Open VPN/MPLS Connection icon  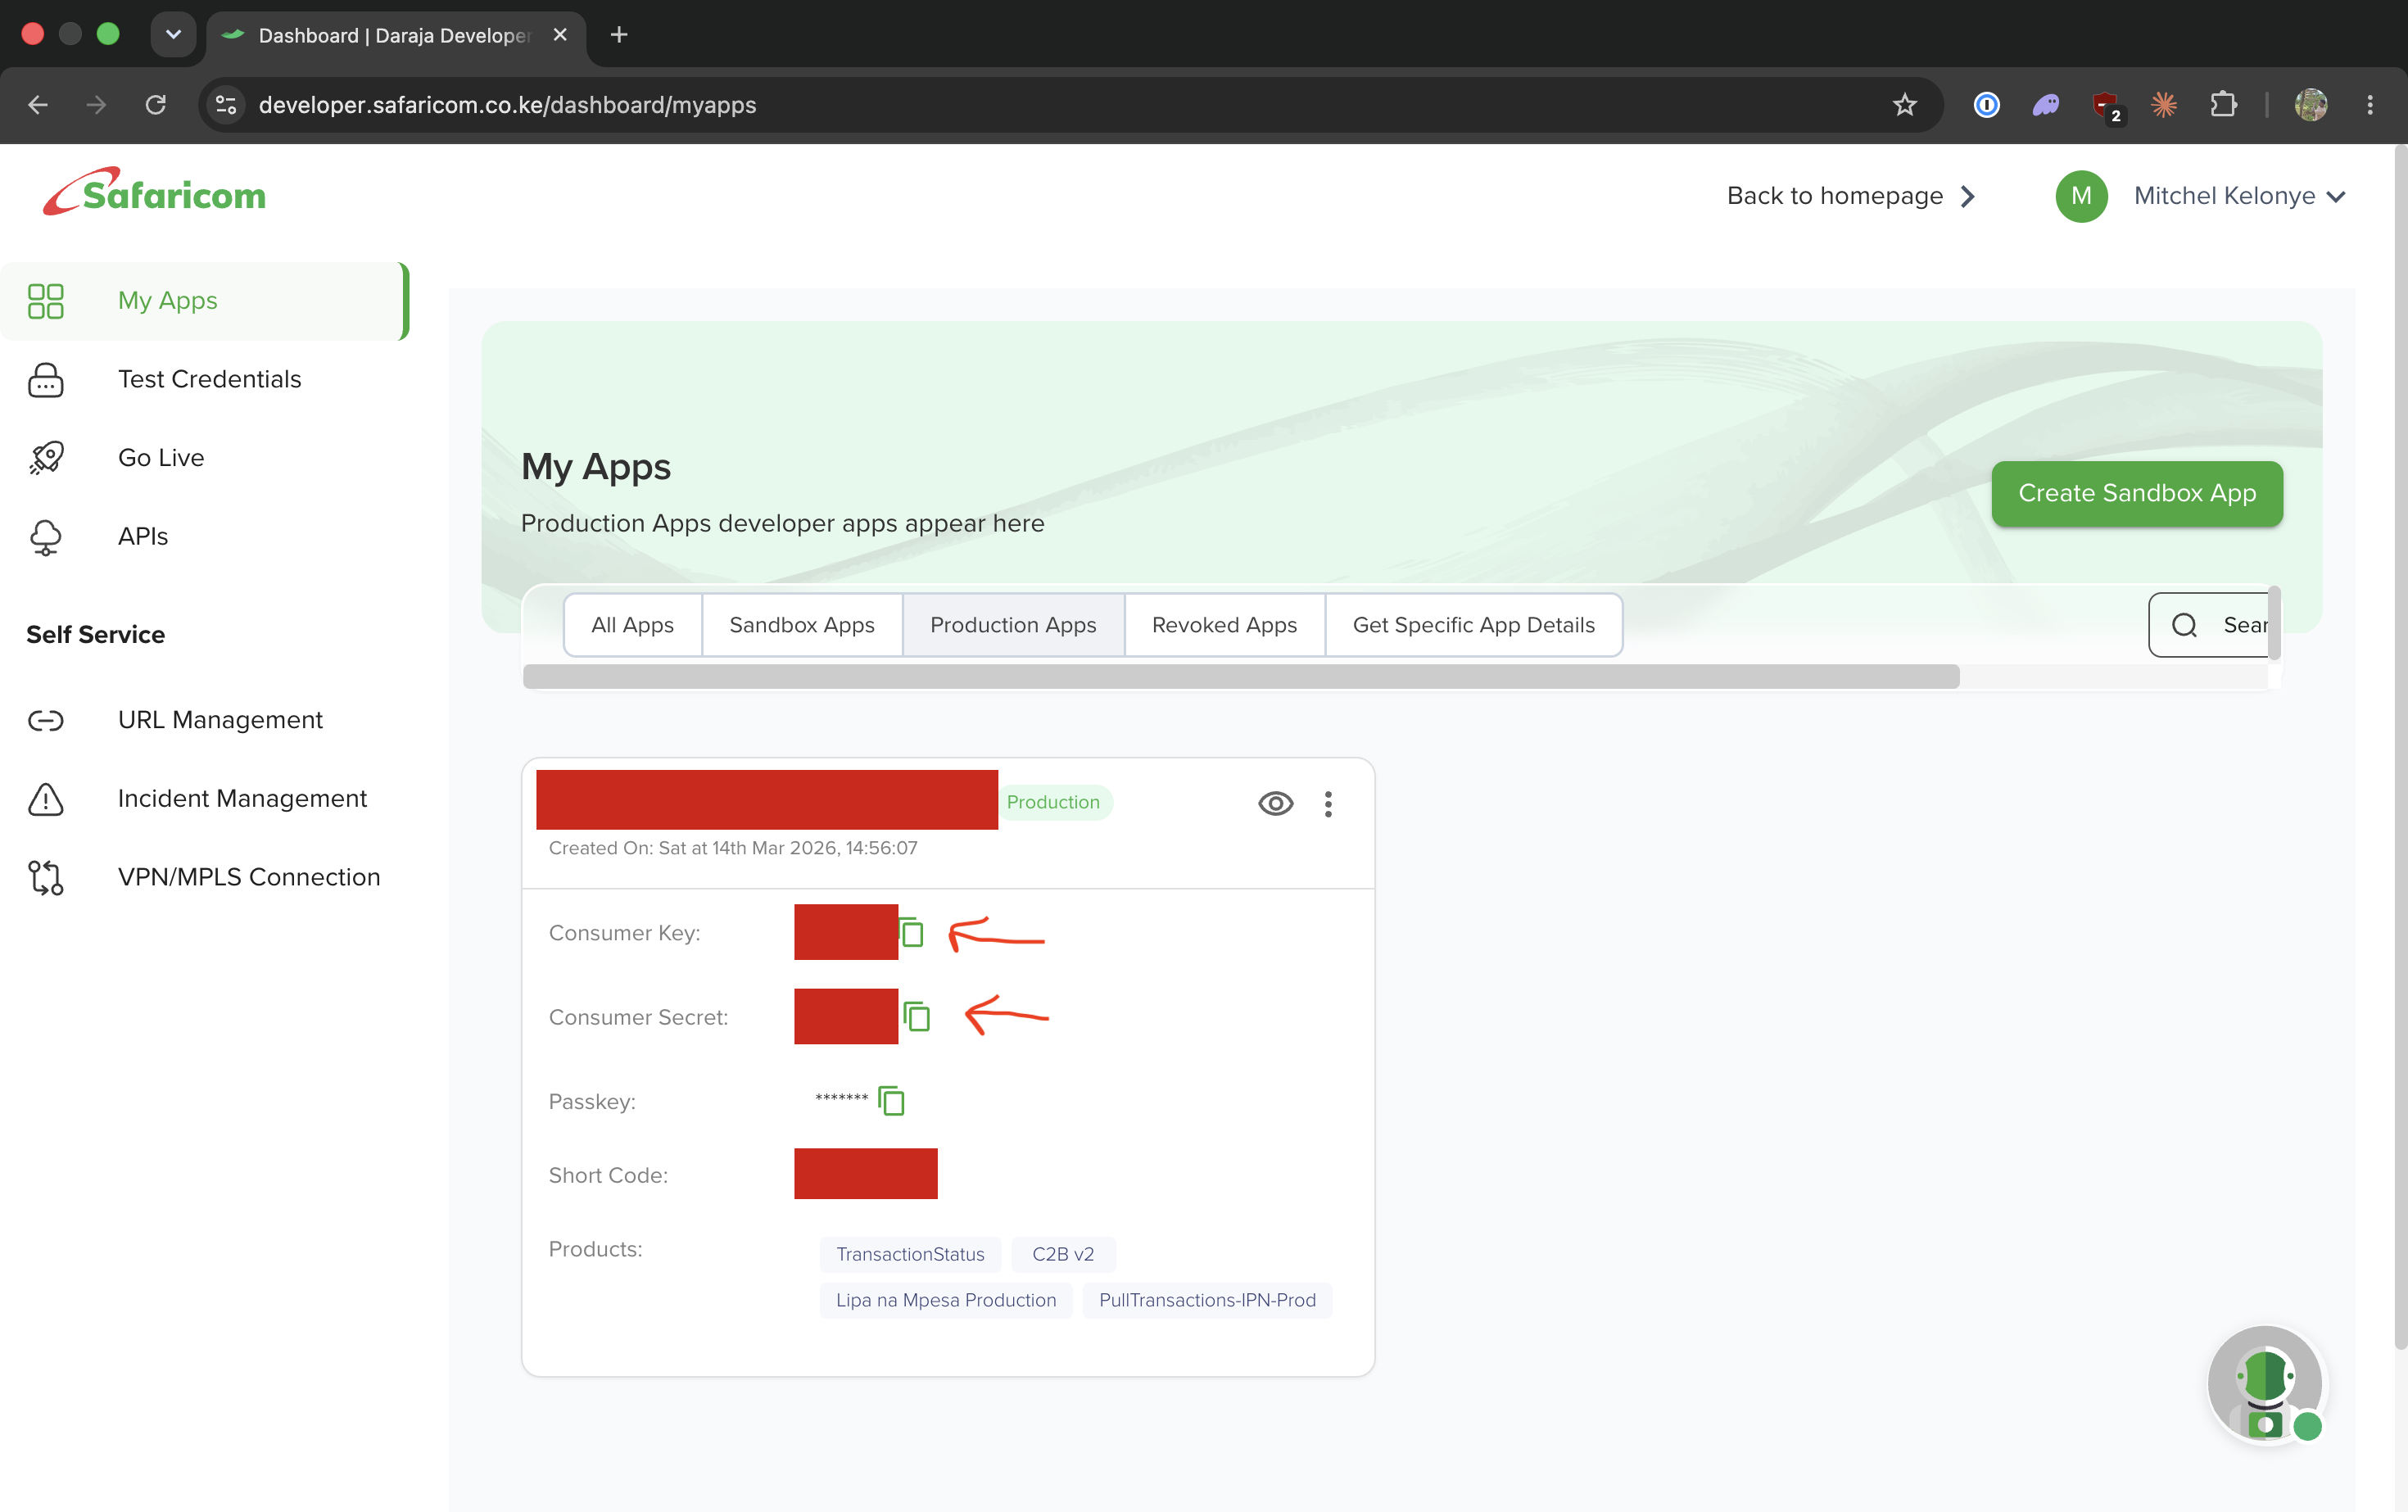(46, 878)
